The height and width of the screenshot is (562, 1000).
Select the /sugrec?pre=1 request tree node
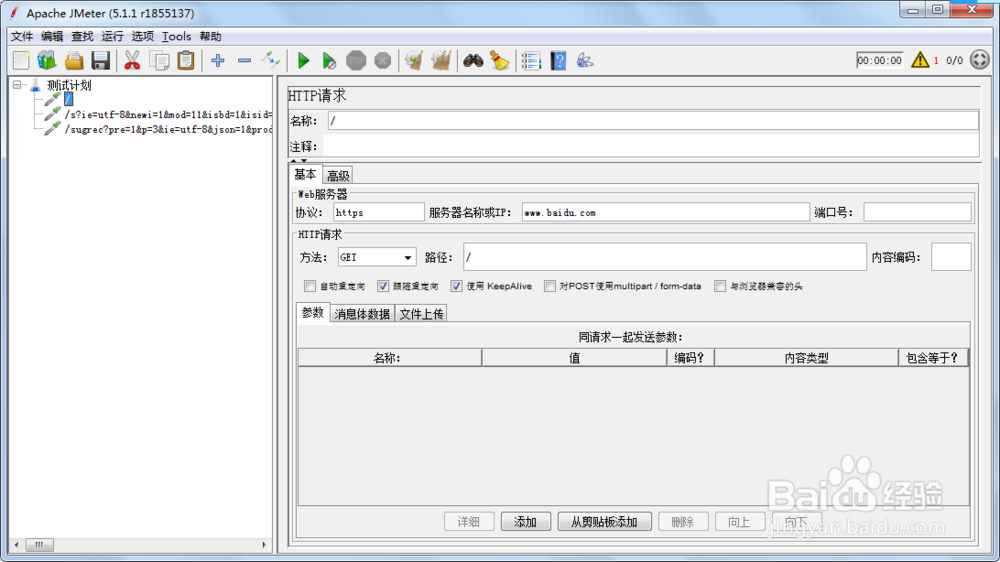pos(168,129)
